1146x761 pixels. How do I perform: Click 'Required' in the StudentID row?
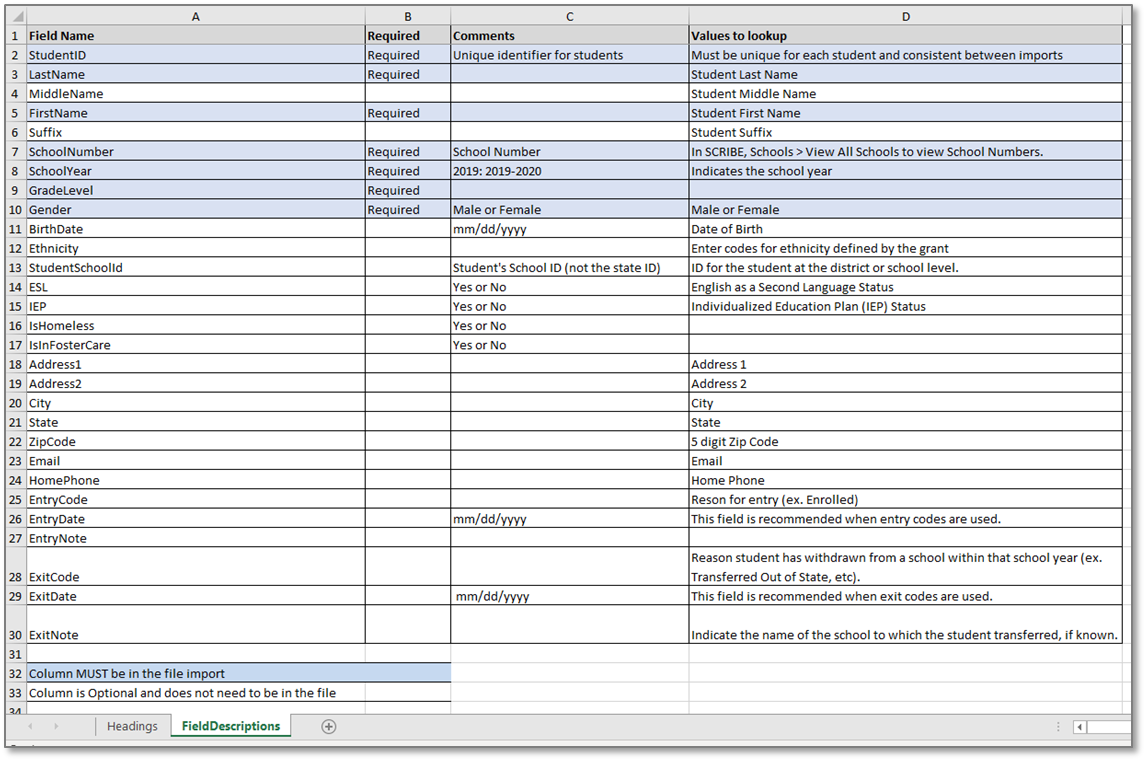click(x=408, y=55)
